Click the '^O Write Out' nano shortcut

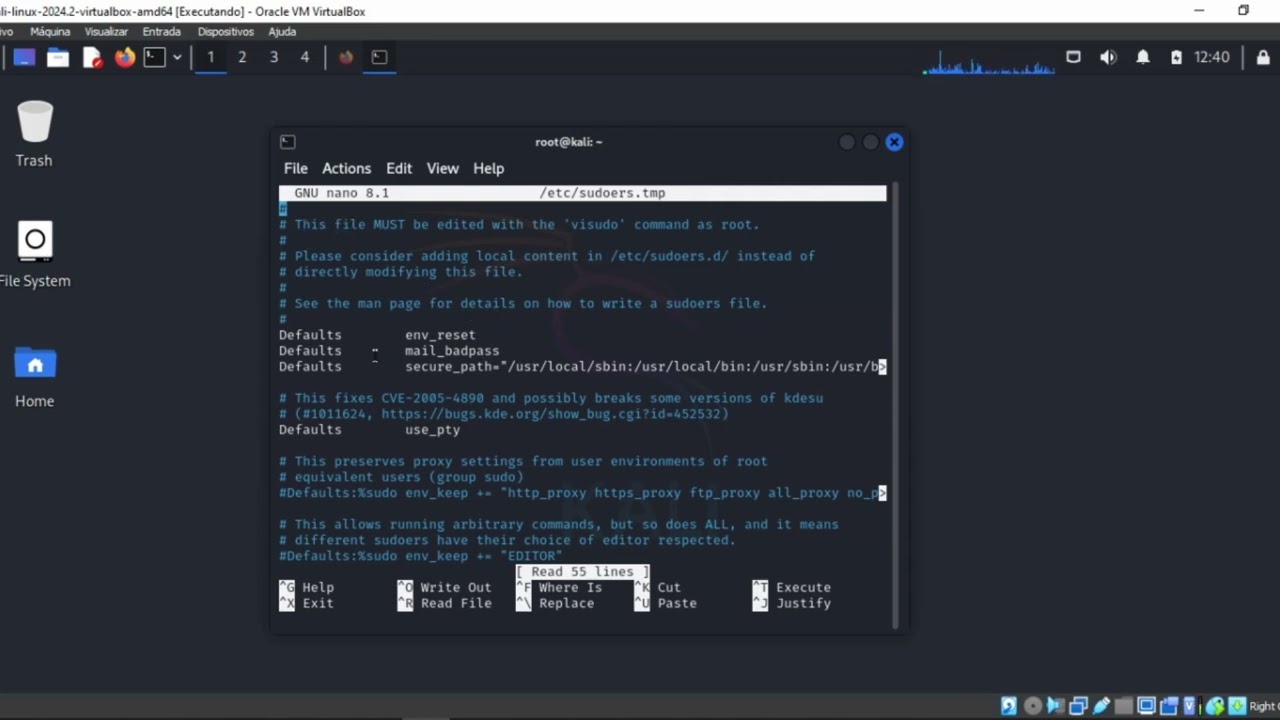tap(445, 588)
